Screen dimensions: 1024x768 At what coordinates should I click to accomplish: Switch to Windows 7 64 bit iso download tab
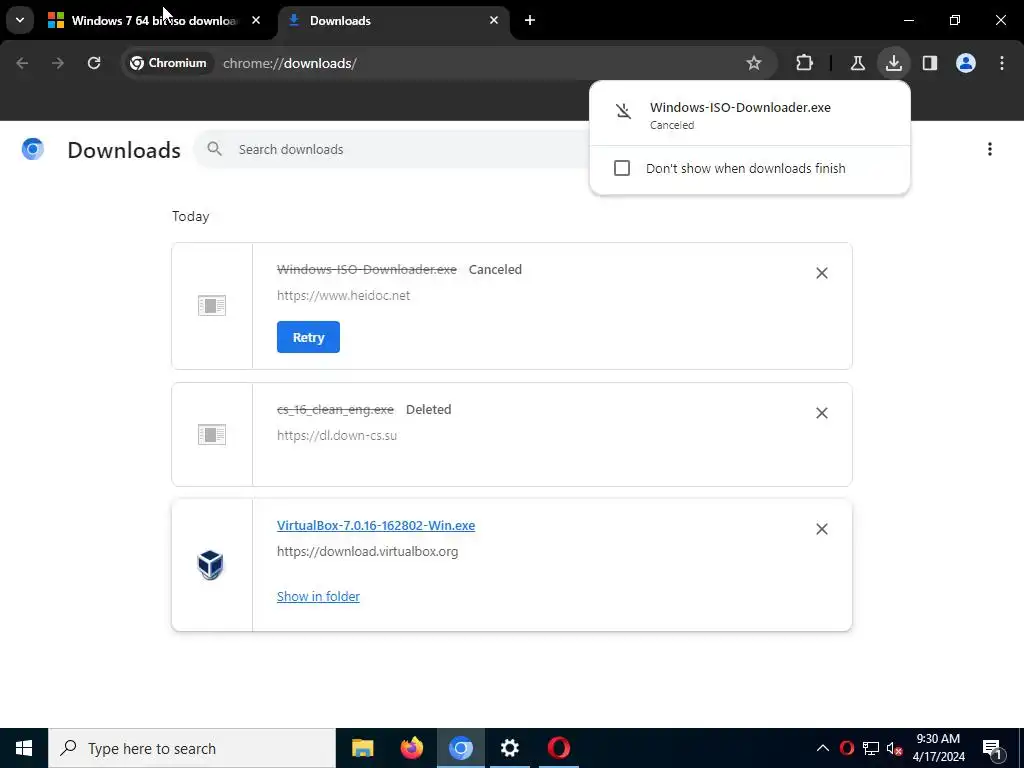[x=155, y=21]
